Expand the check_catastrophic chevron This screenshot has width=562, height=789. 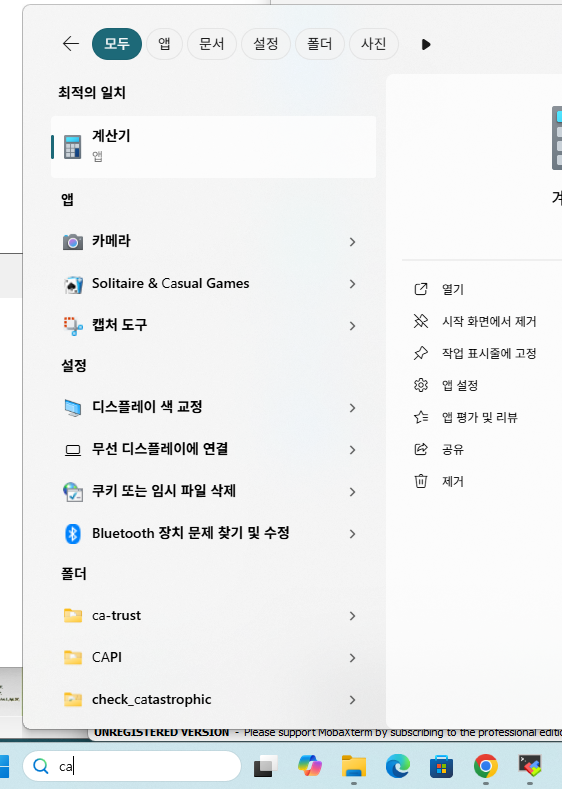pos(352,700)
